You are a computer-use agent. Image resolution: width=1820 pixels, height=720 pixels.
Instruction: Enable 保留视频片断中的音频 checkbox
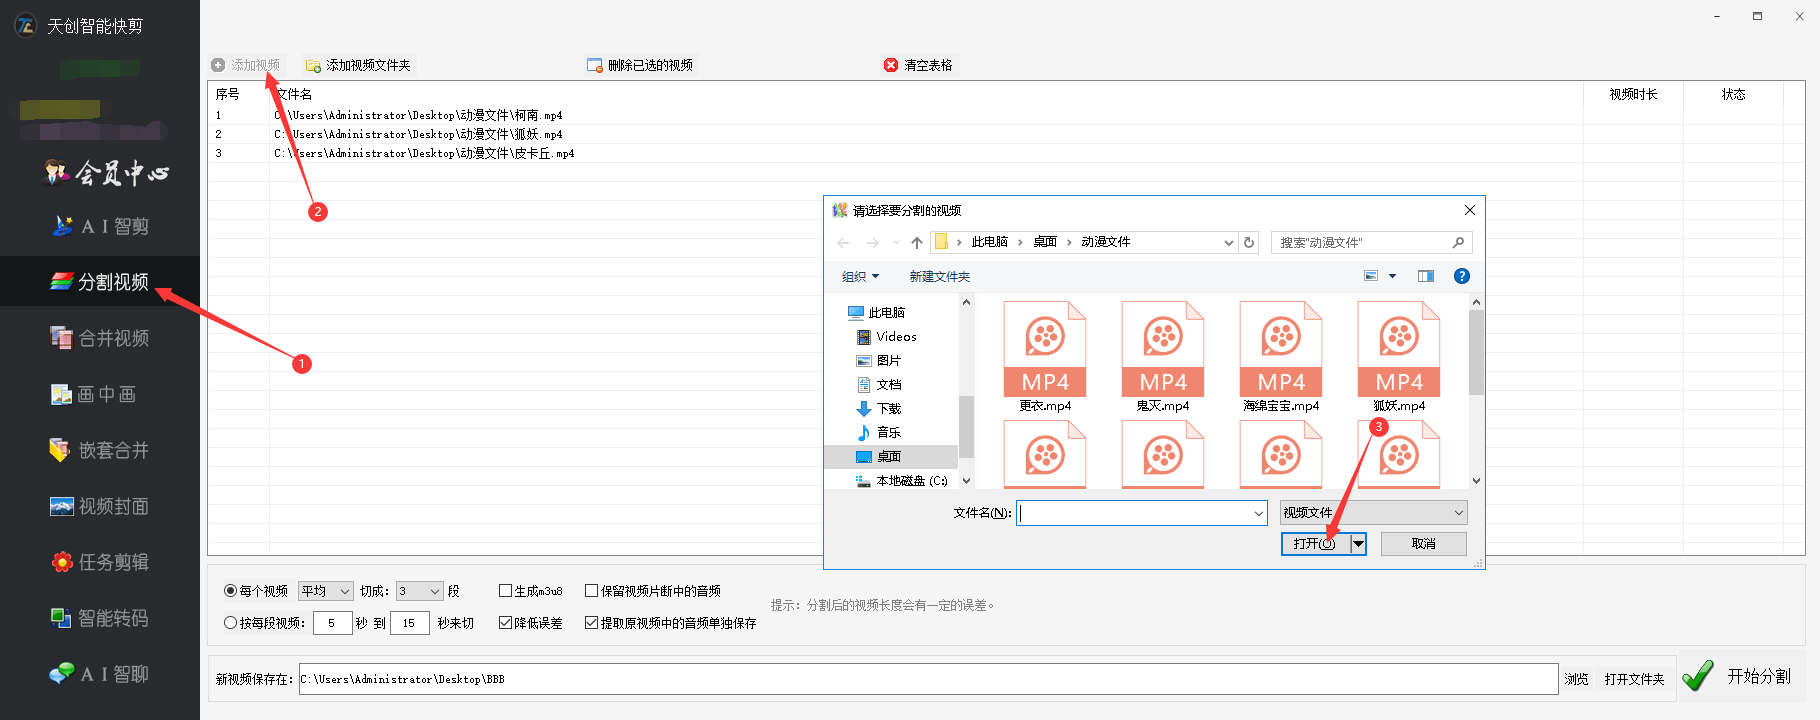[x=653, y=591]
